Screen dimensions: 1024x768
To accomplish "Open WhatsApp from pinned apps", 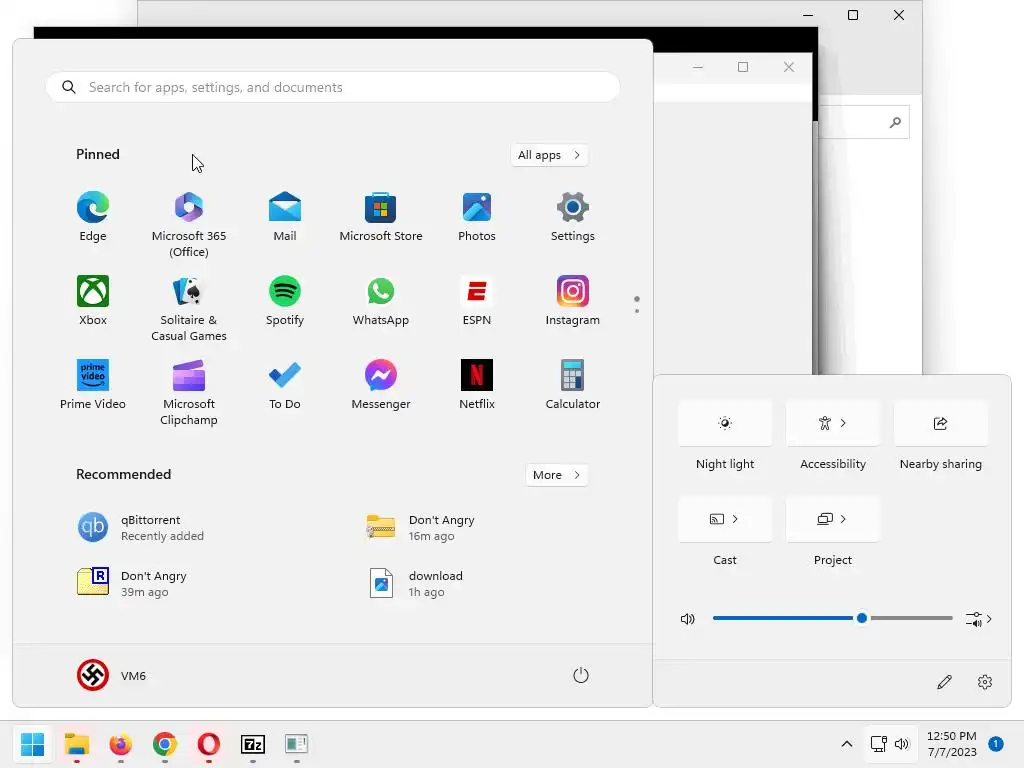I will [381, 301].
